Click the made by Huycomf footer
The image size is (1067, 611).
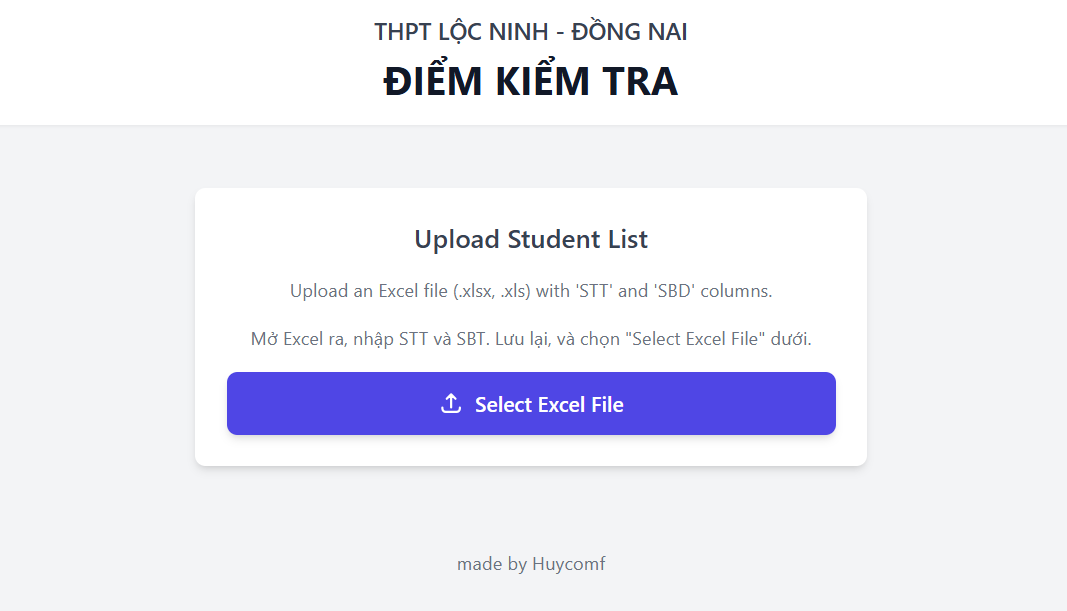531,564
